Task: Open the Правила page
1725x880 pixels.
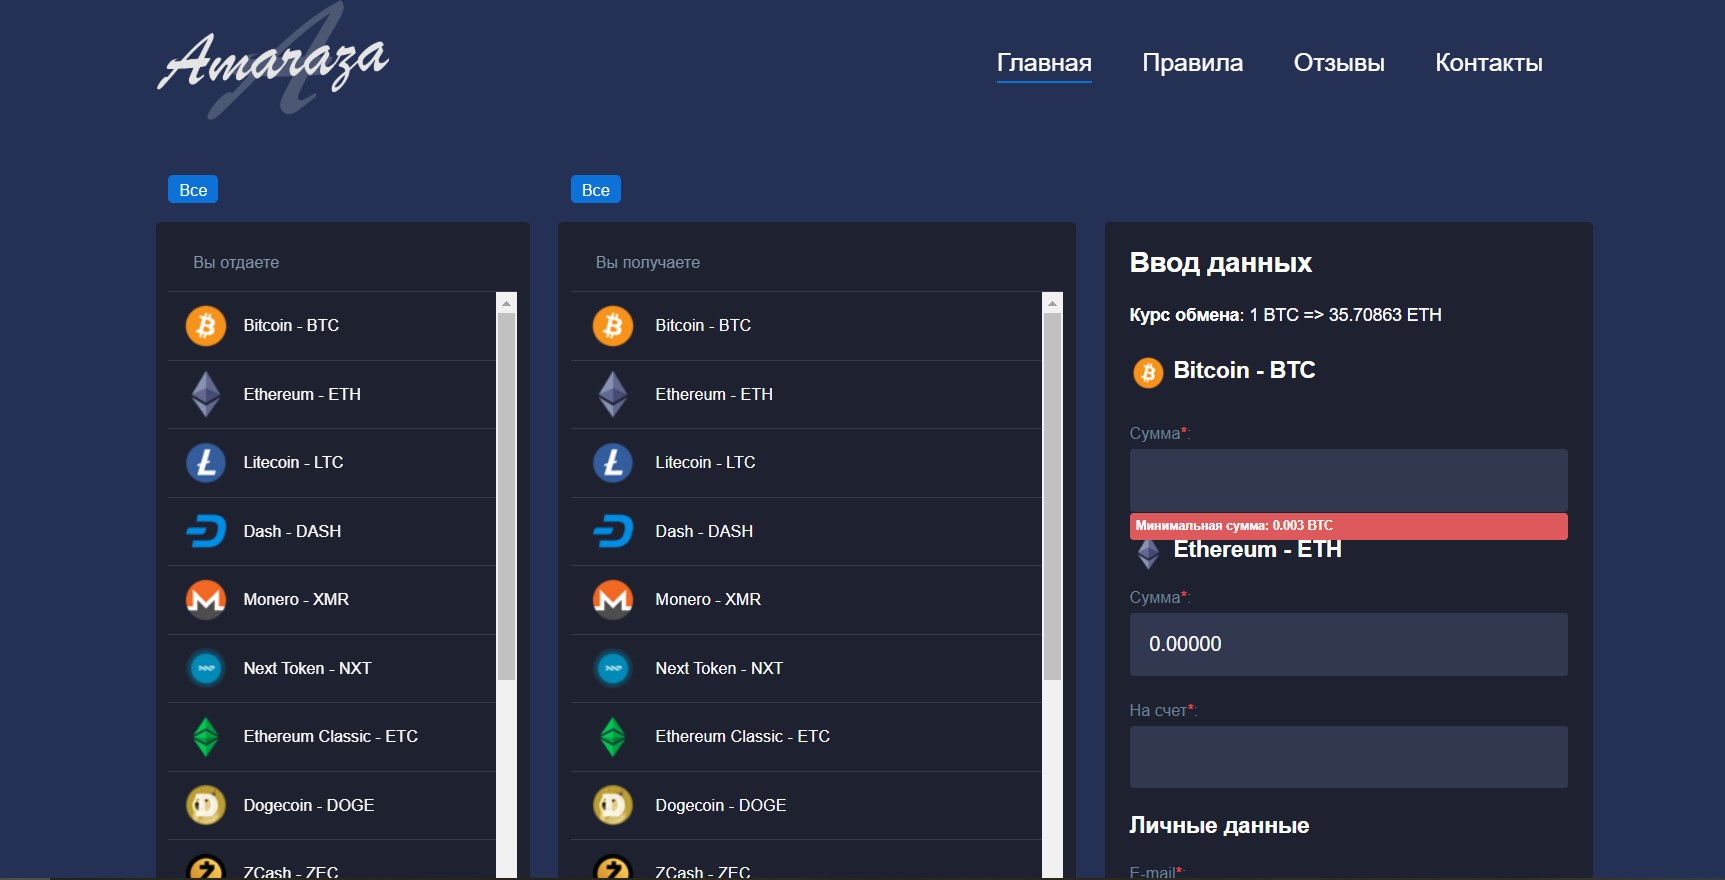Action: 1192,63
